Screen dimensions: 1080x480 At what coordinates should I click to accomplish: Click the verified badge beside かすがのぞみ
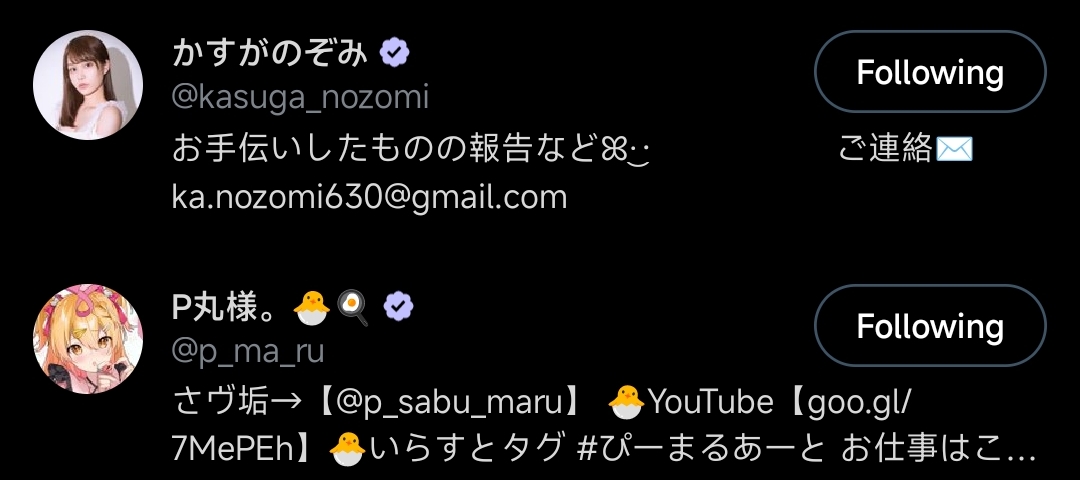pos(395,52)
